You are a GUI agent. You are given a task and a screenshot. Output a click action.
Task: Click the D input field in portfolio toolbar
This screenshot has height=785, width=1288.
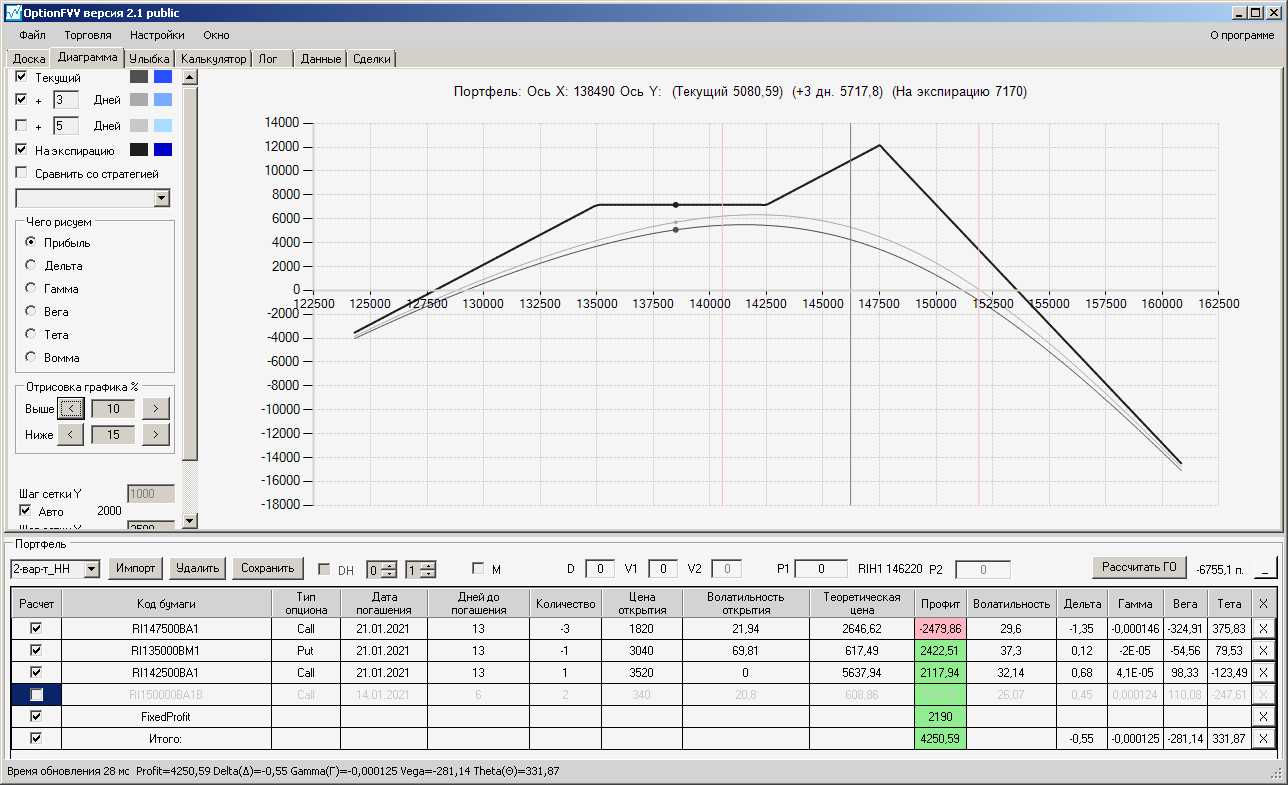click(x=600, y=569)
